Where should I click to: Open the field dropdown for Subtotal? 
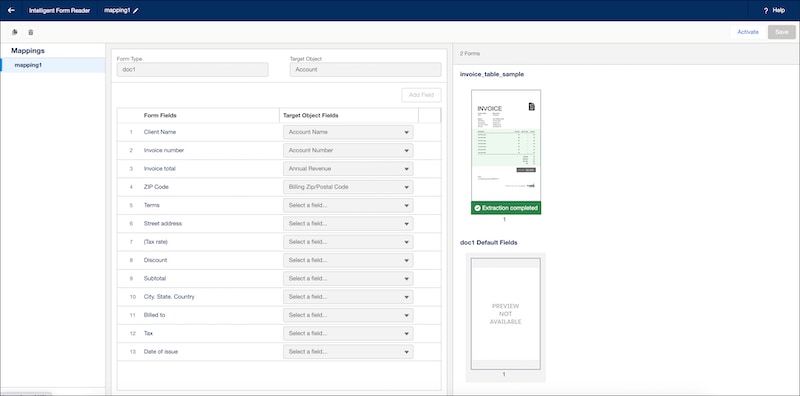coord(348,279)
